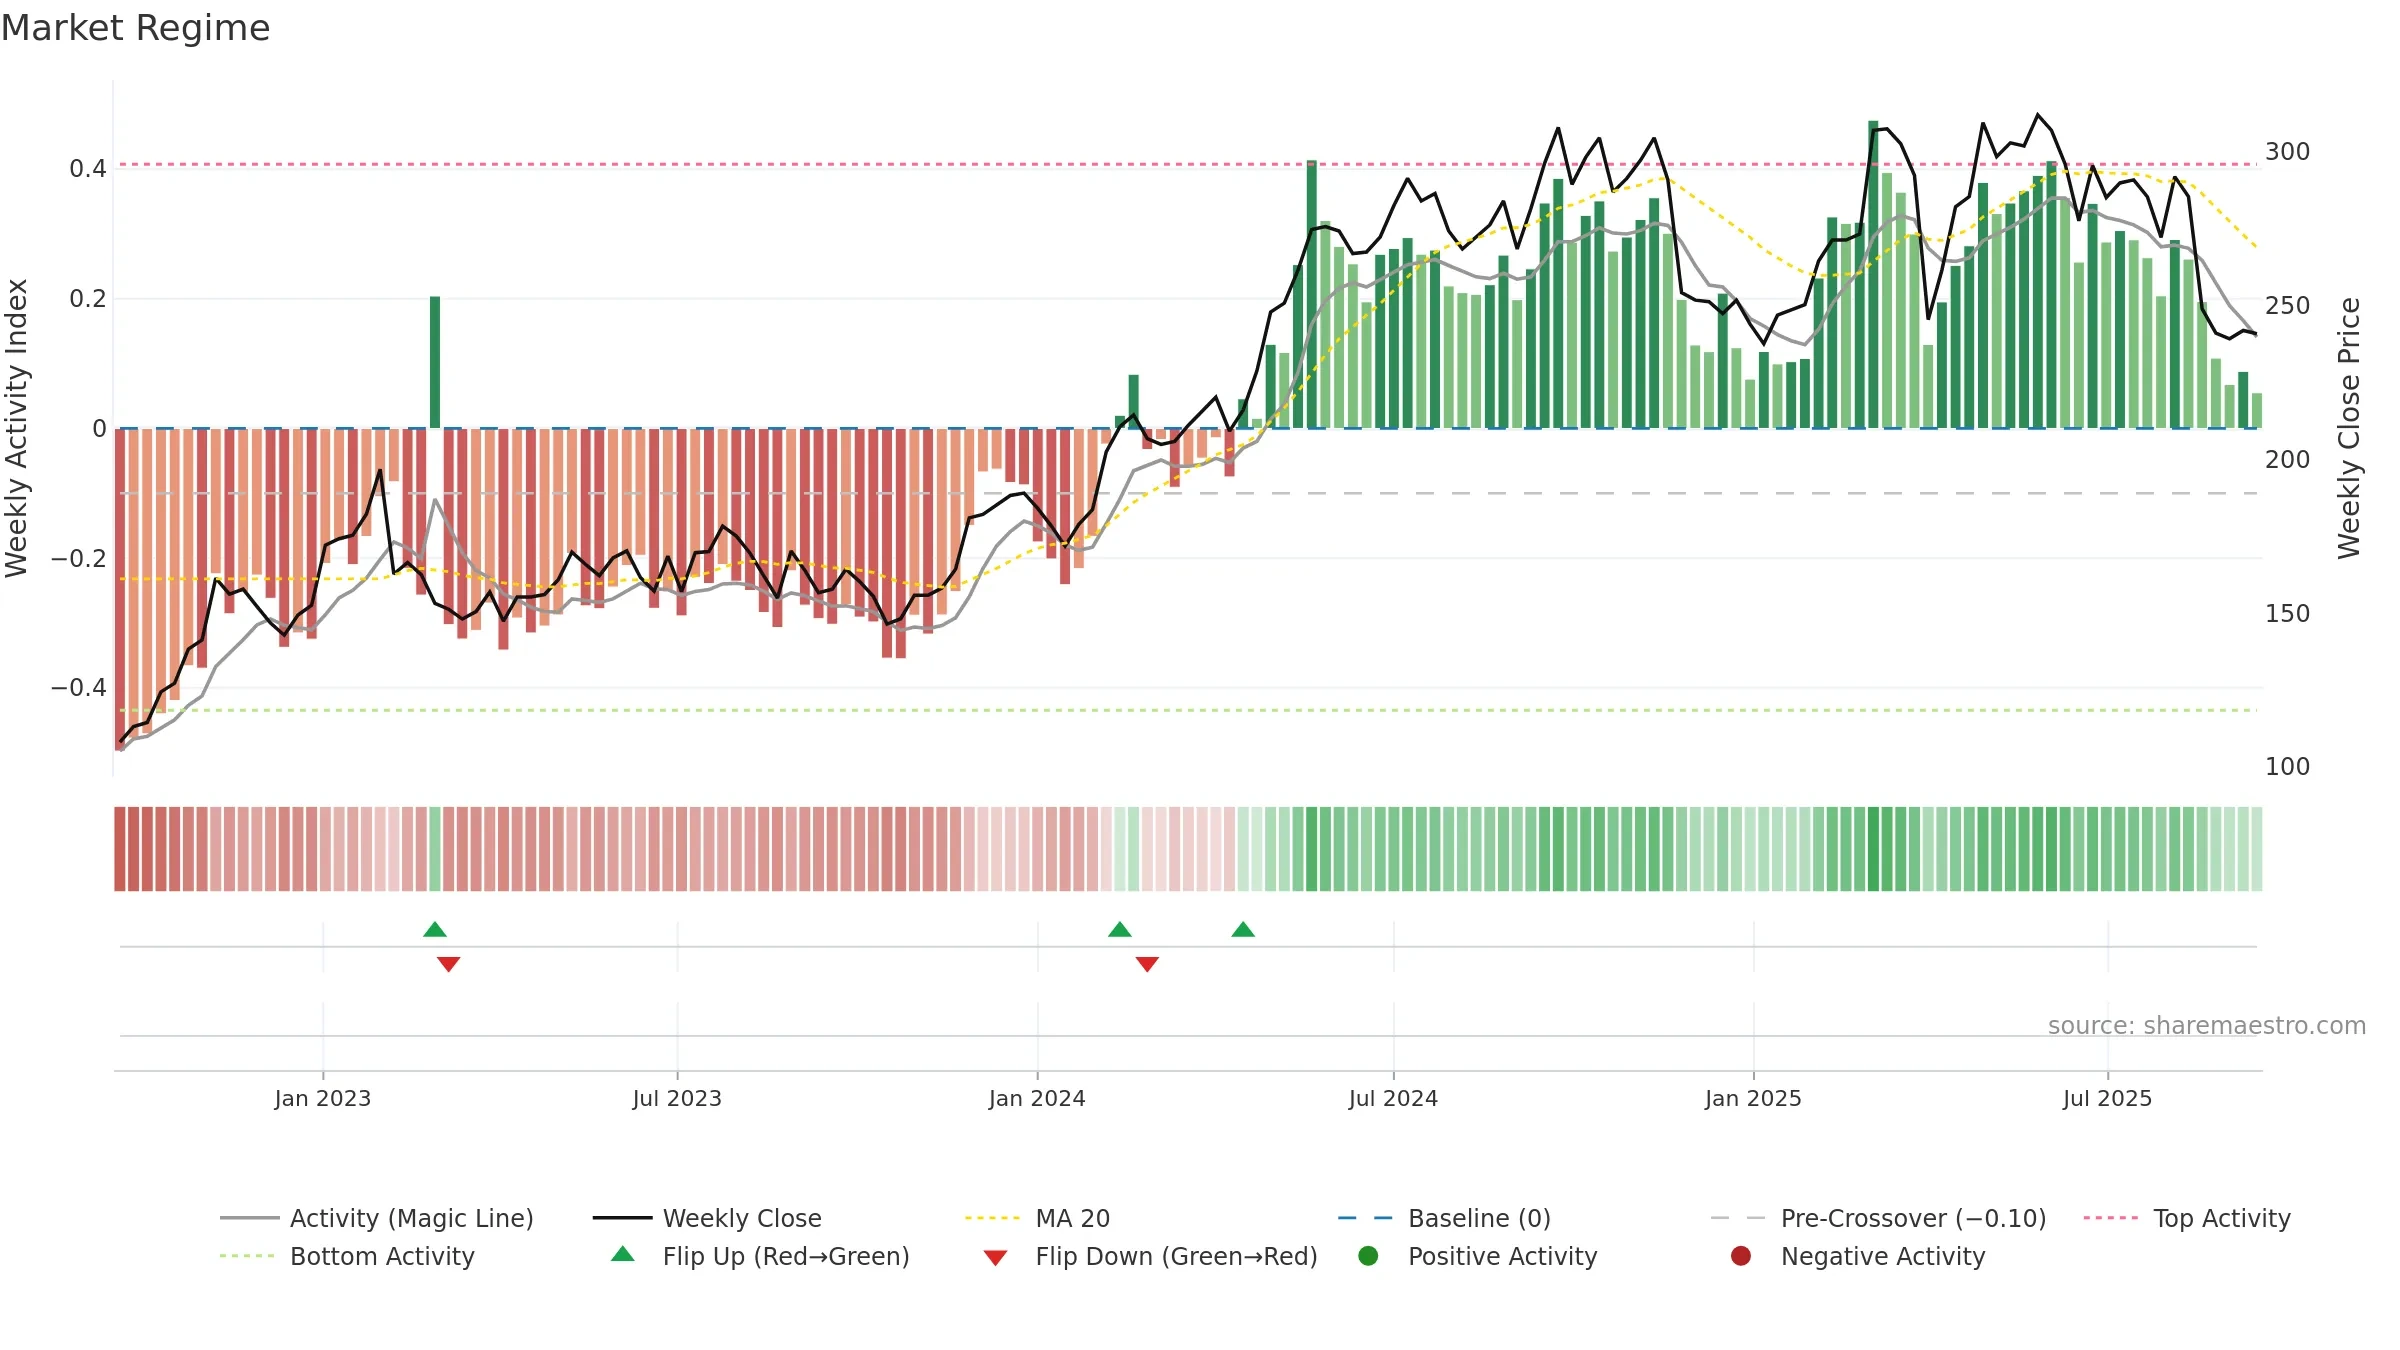
Task: Click the first dark red heatmap cell
Action: pos(120,849)
